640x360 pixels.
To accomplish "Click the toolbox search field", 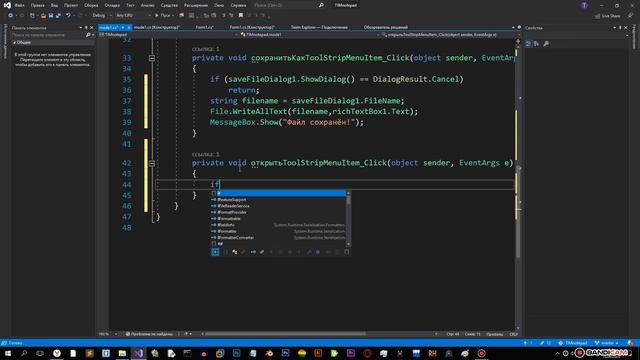I will coord(48,35).
